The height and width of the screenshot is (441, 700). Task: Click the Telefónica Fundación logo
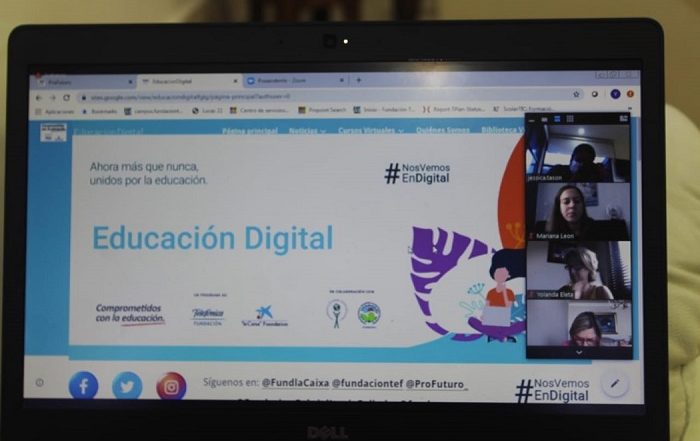coord(208,314)
